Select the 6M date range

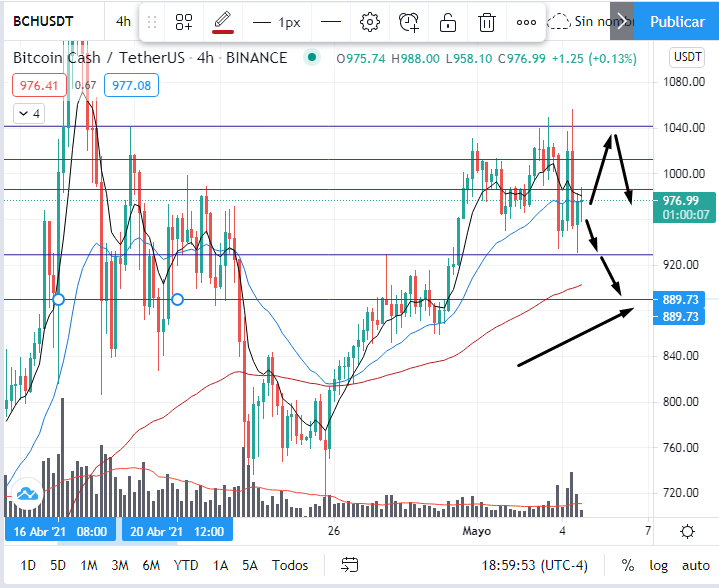pos(151,565)
